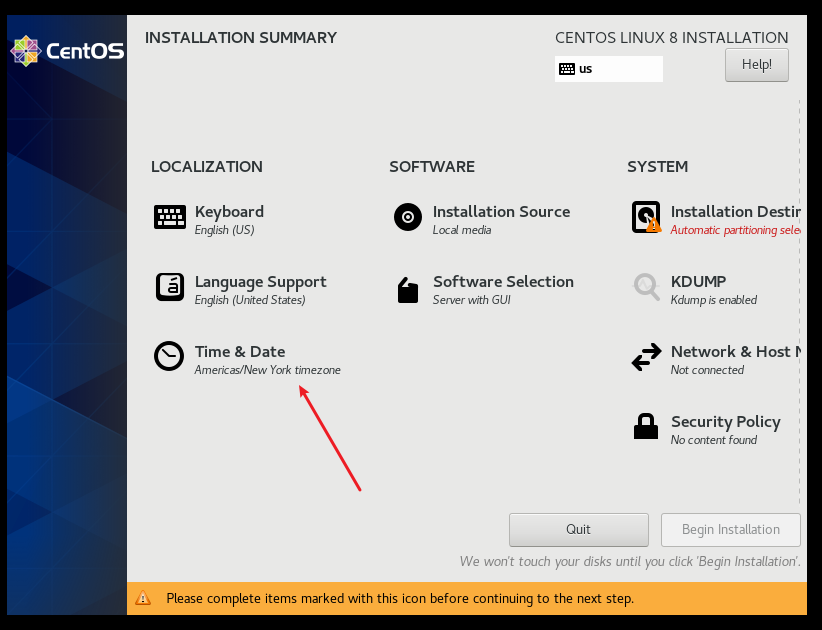Click 'Server with GUI' text
Screen dimensions: 822x630
(x=471, y=300)
